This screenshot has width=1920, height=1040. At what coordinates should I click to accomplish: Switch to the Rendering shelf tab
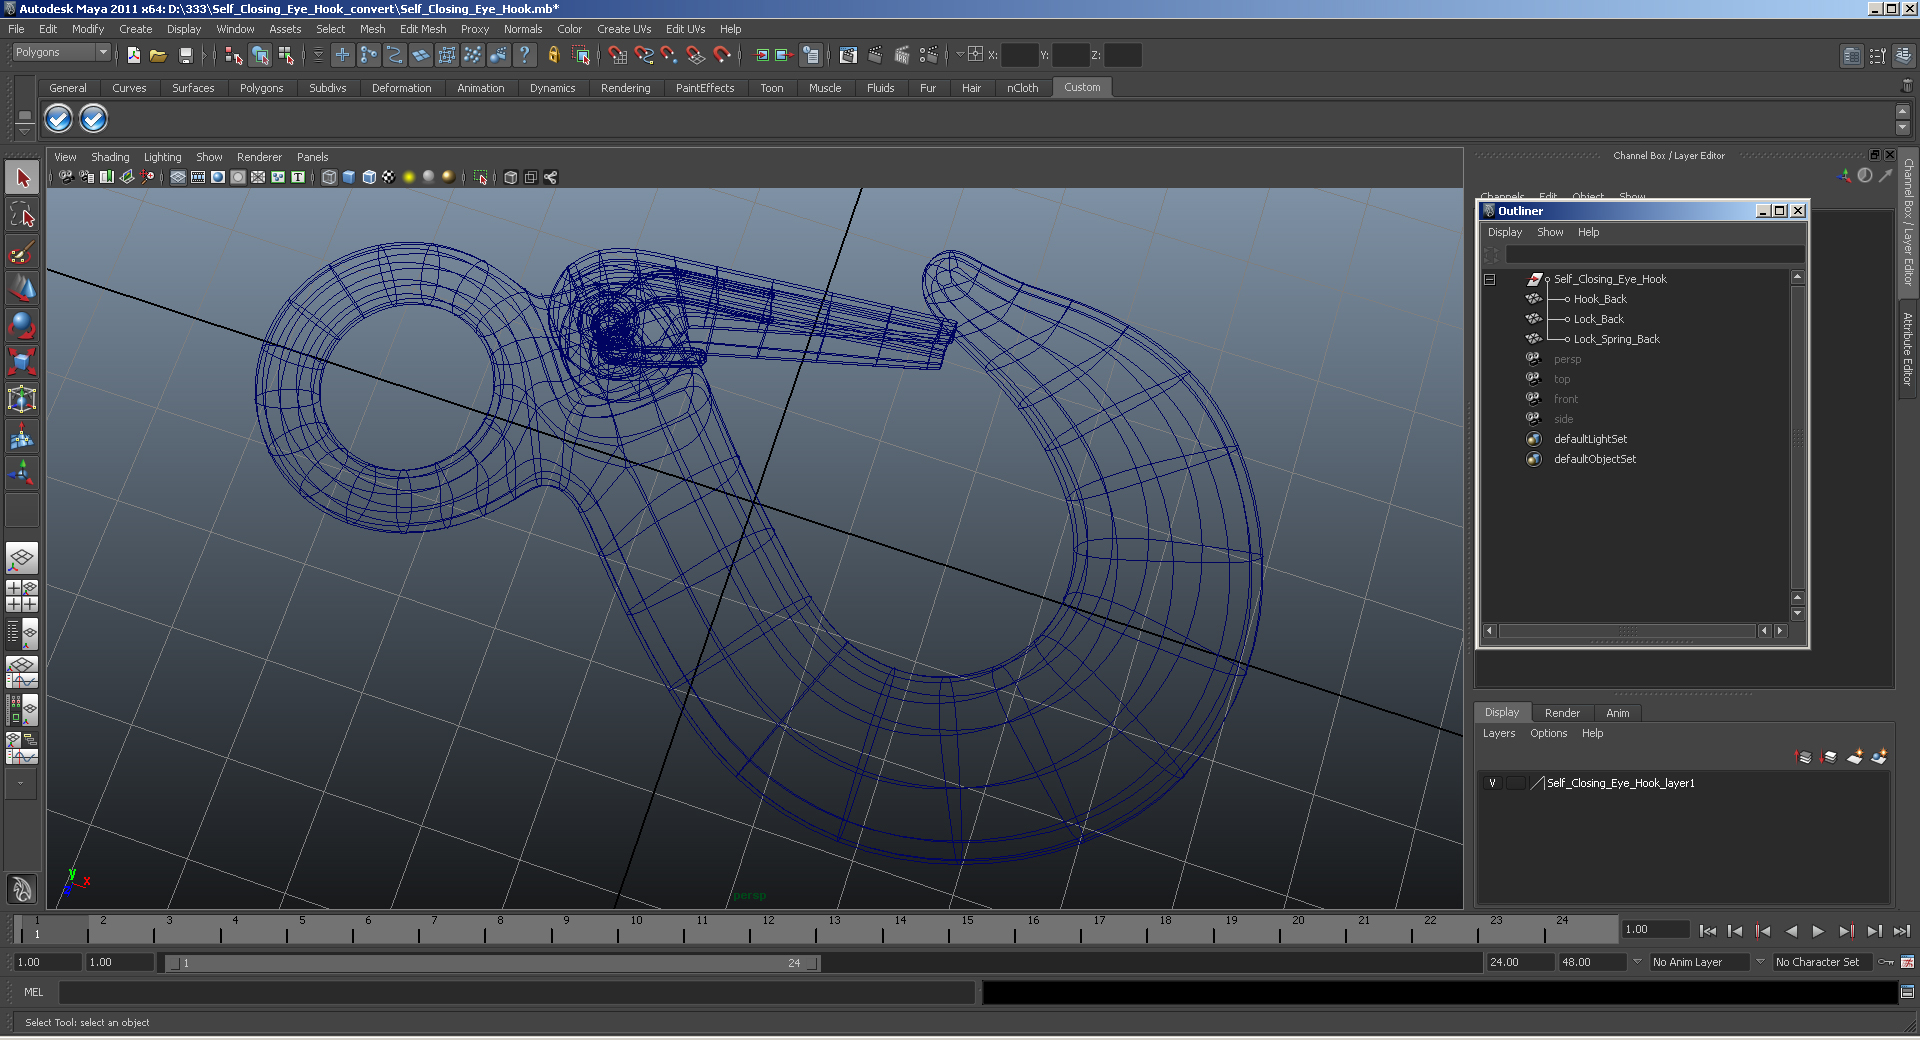click(625, 88)
